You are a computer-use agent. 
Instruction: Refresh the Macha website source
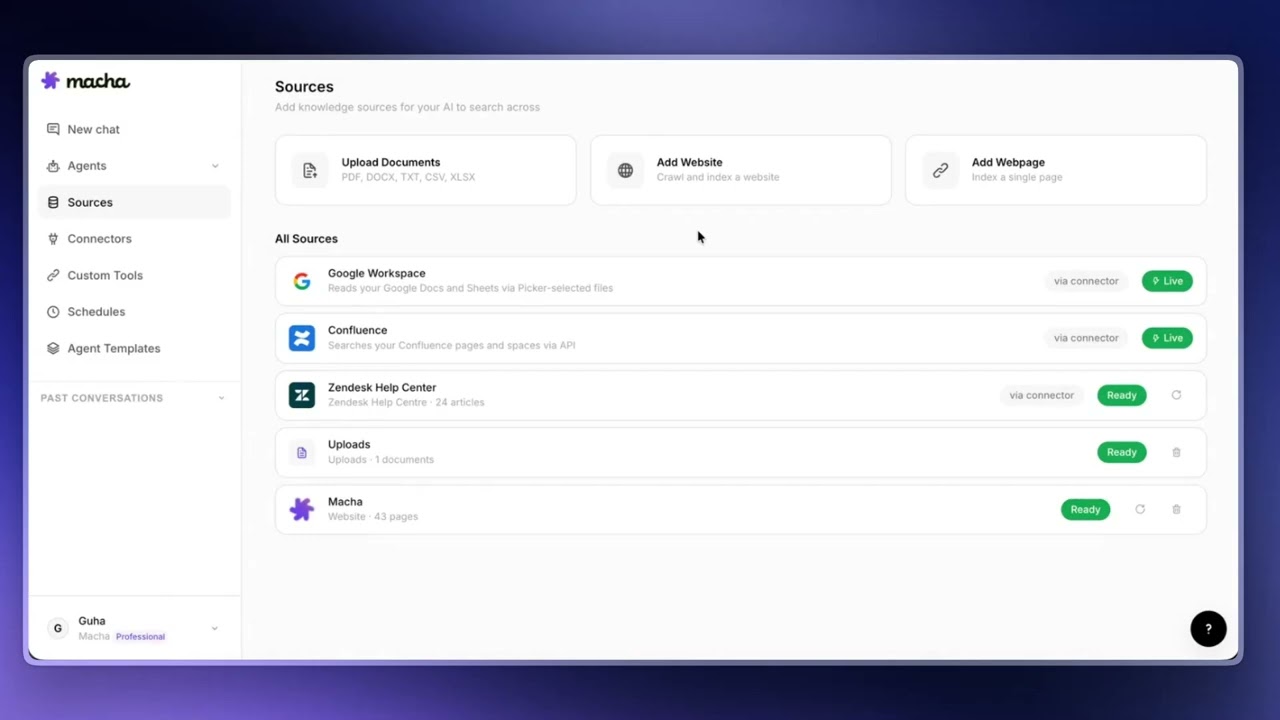pos(1140,510)
